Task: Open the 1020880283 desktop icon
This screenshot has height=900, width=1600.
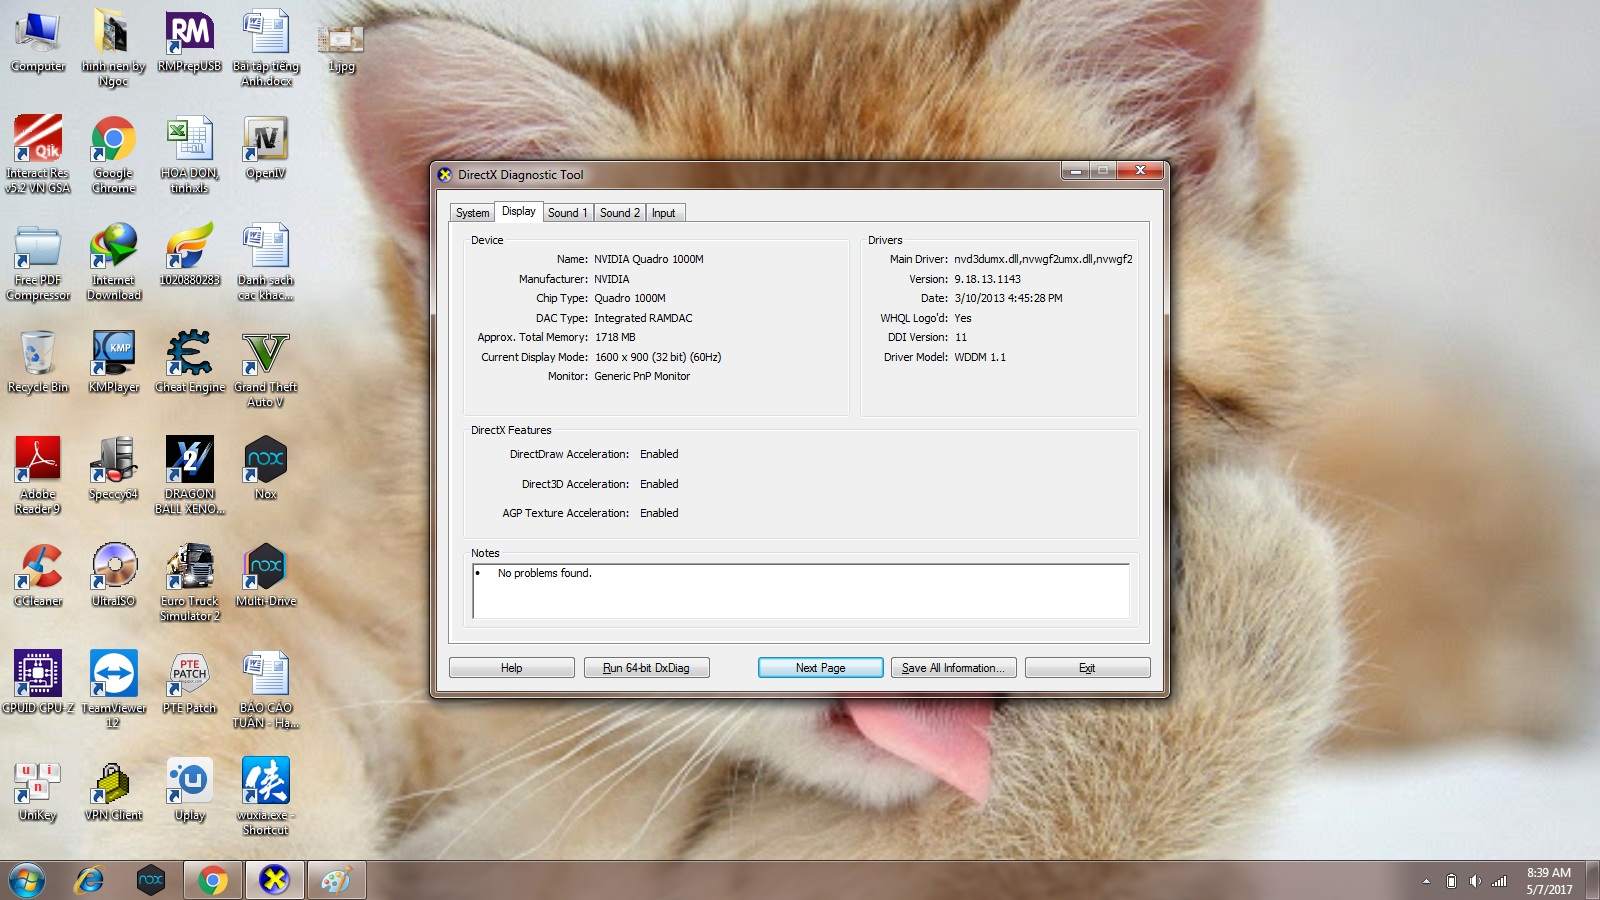Action: tap(189, 254)
